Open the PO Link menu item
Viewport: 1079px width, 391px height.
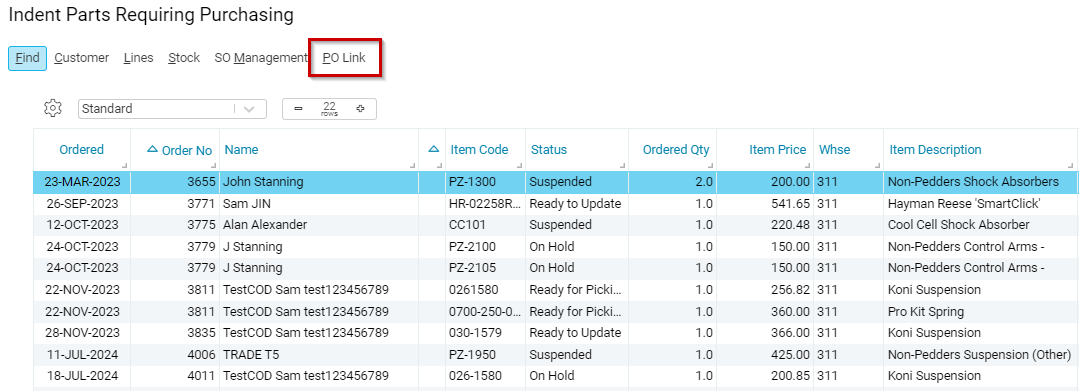coord(344,59)
